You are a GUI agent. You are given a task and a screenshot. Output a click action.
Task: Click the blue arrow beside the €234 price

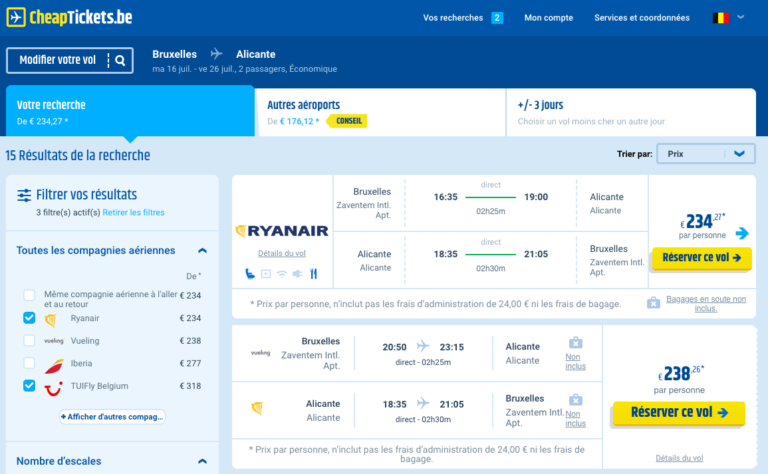click(x=742, y=233)
